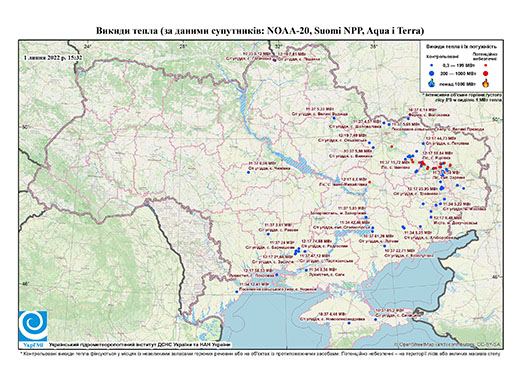The image size is (520, 368).
Task: Click the 200 — 1000 МВт legend label
Action: (x=458, y=73)
